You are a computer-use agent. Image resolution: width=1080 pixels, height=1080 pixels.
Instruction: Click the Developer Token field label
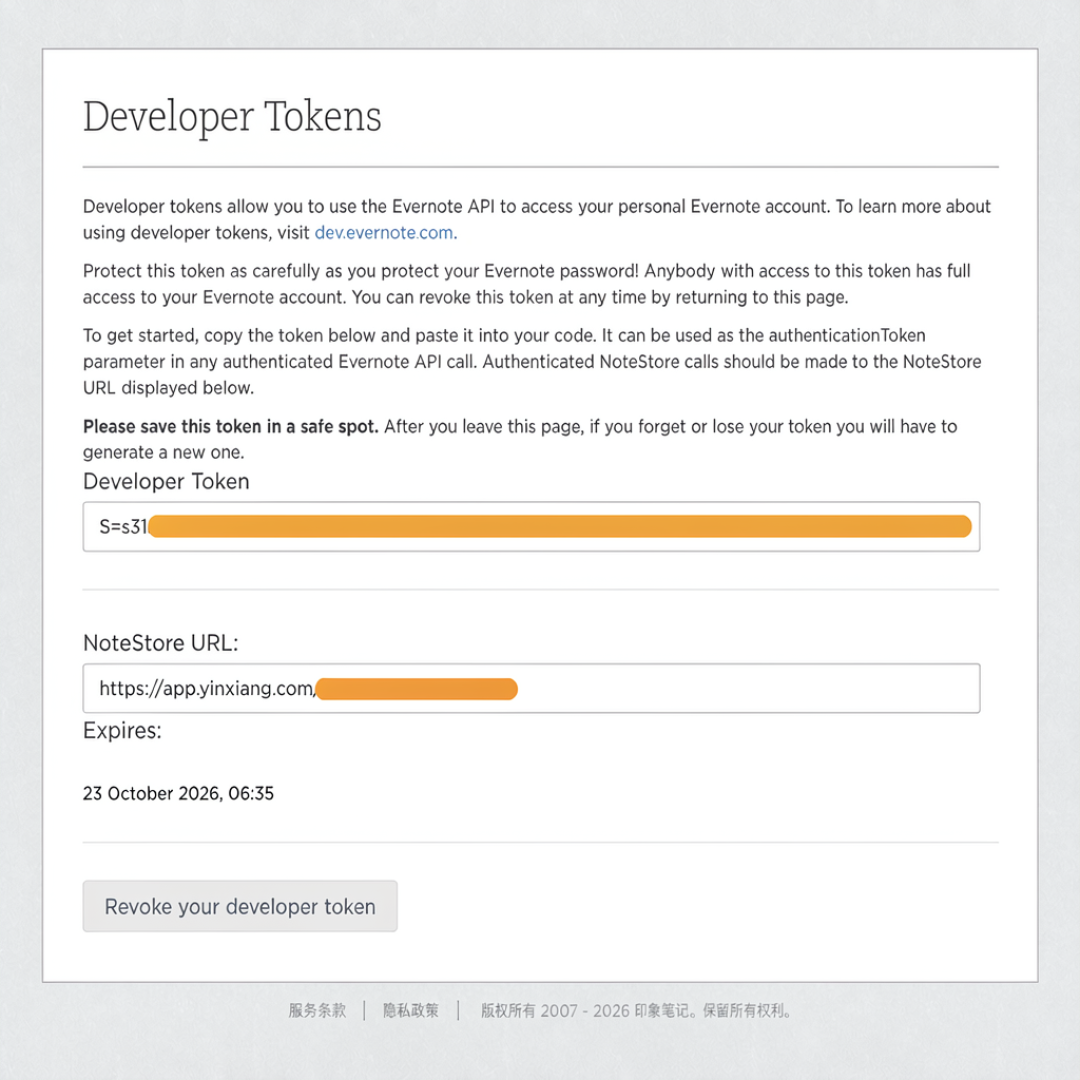(166, 481)
